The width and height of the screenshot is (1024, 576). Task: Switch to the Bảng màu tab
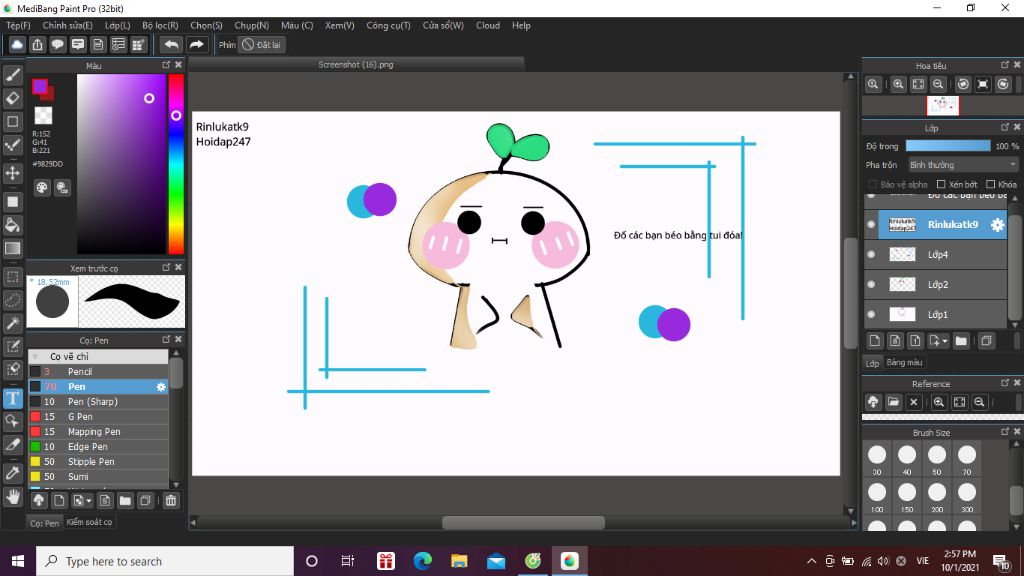click(904, 362)
